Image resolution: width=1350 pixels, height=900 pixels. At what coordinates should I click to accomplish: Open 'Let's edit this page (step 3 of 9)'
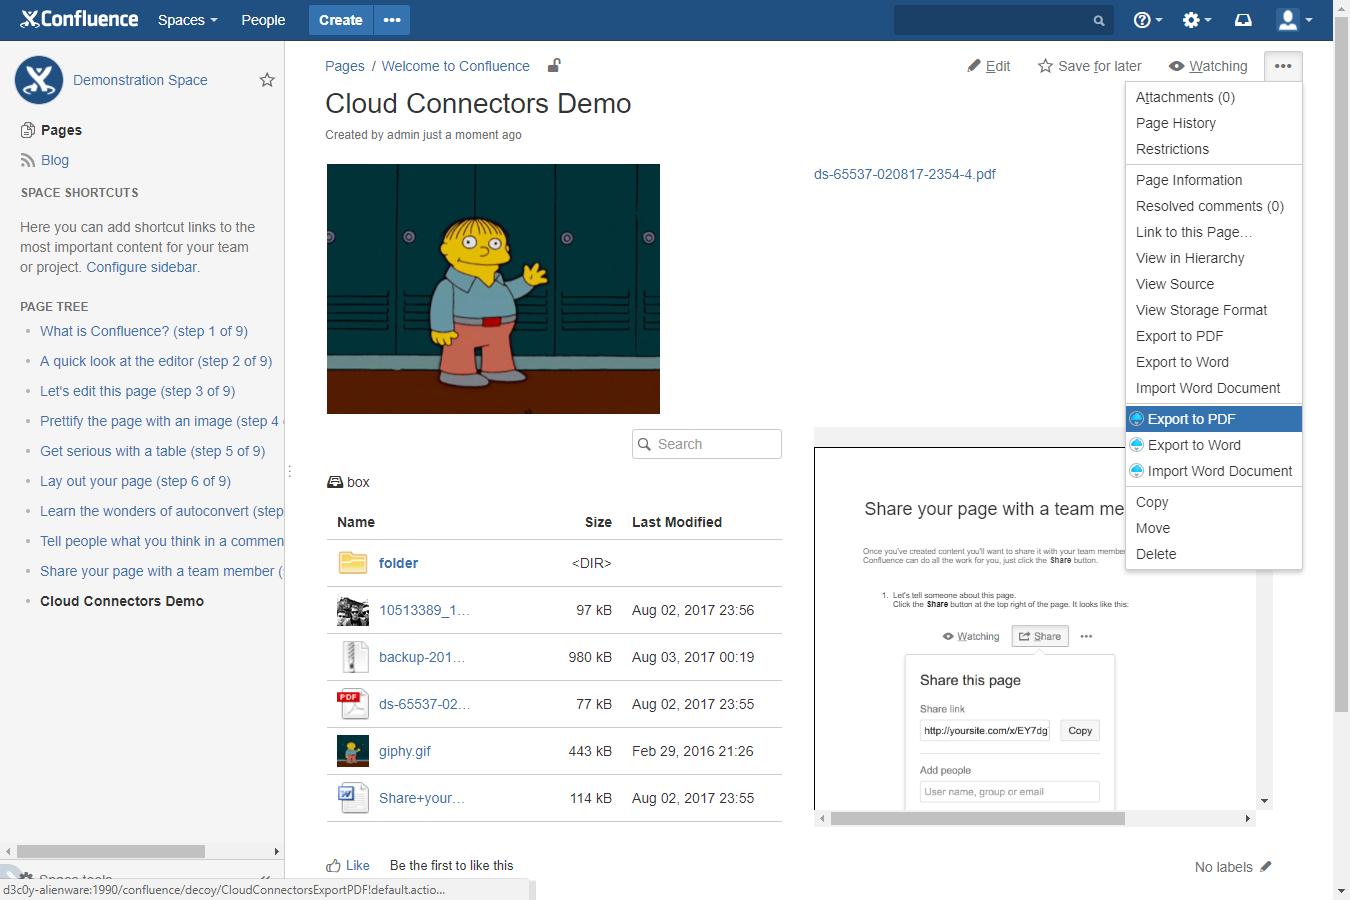pyautogui.click(x=138, y=391)
